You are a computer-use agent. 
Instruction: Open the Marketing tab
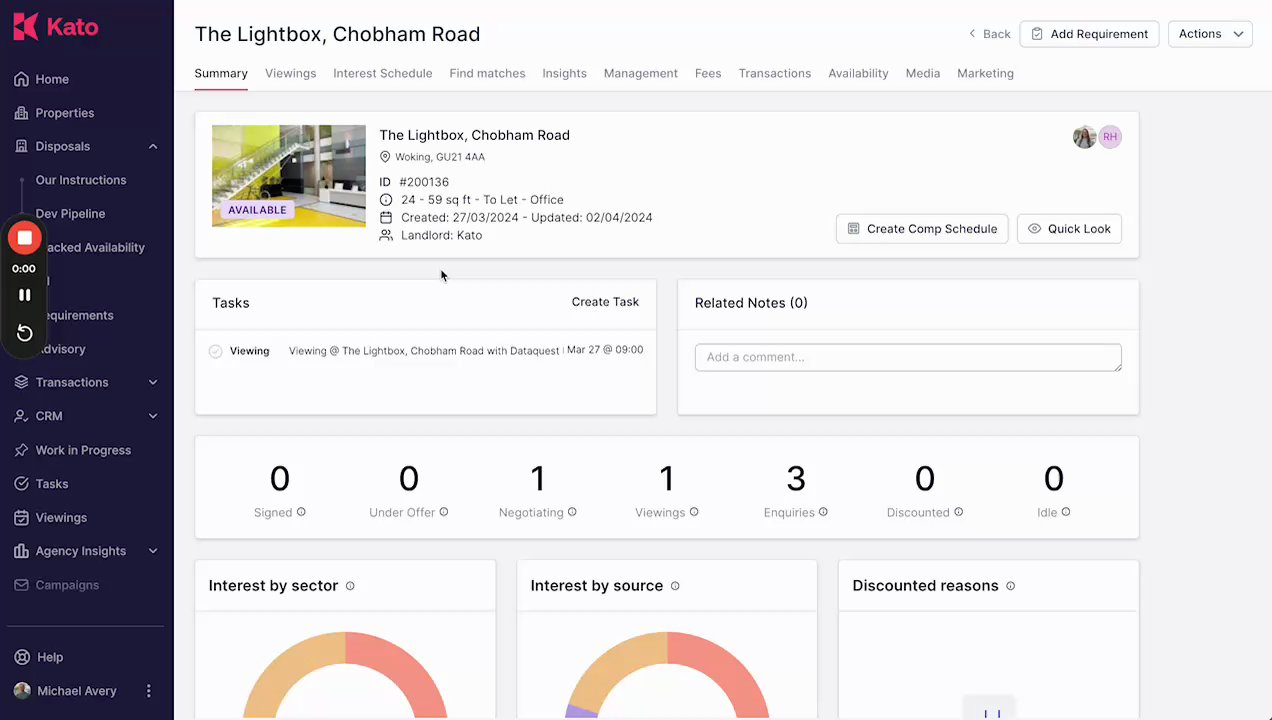[x=985, y=73]
